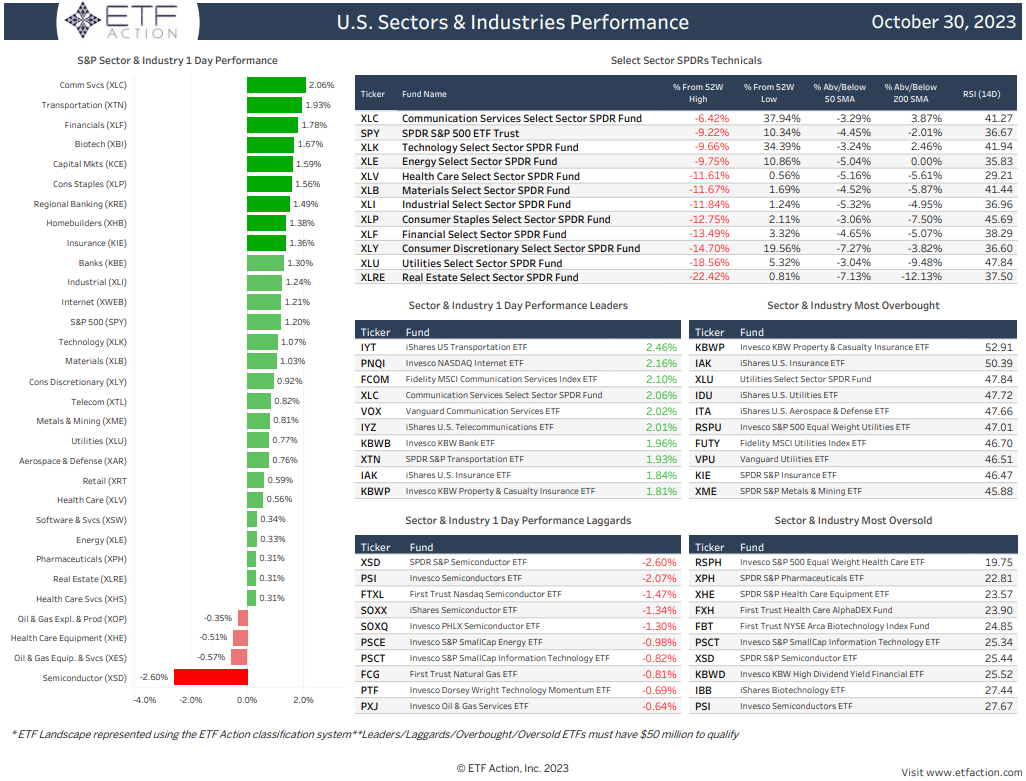Select the October 30, 2023 report date
Viewport: 1026px width, 781px height.
943,22
